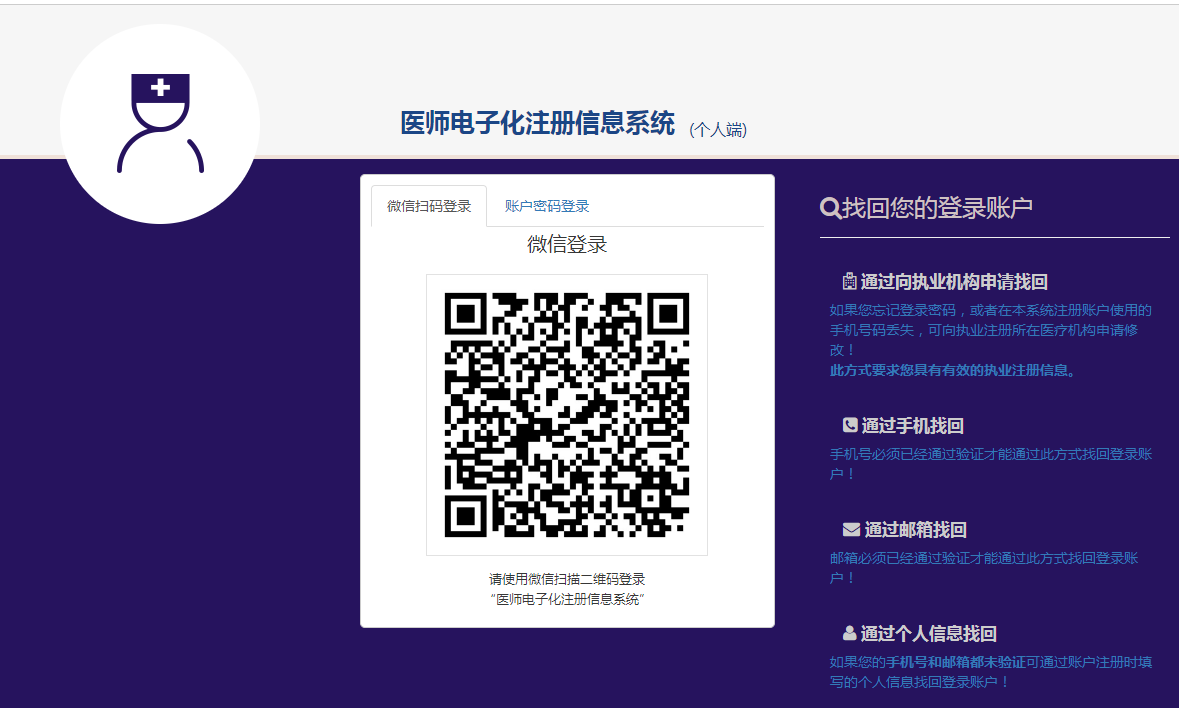Click the institution icon before 通过向执业机构申请找回
1179x708 pixels.
[849, 282]
